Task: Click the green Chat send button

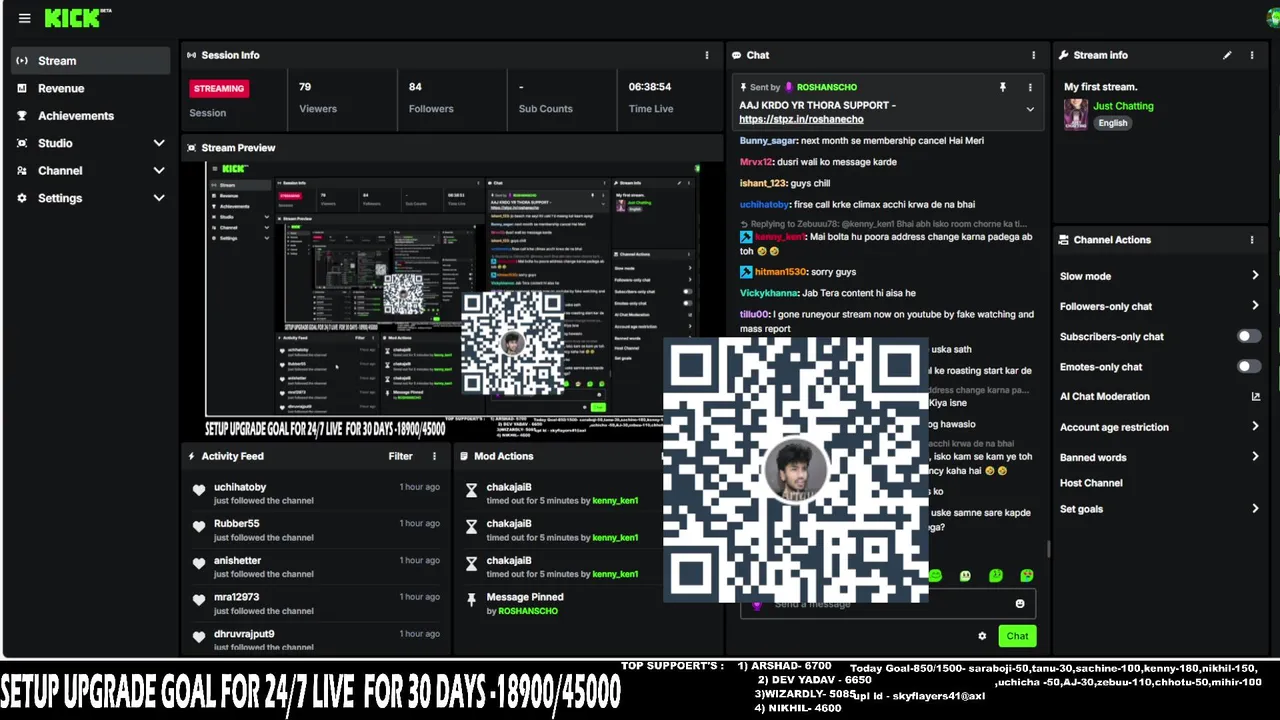Action: pos(1017,636)
